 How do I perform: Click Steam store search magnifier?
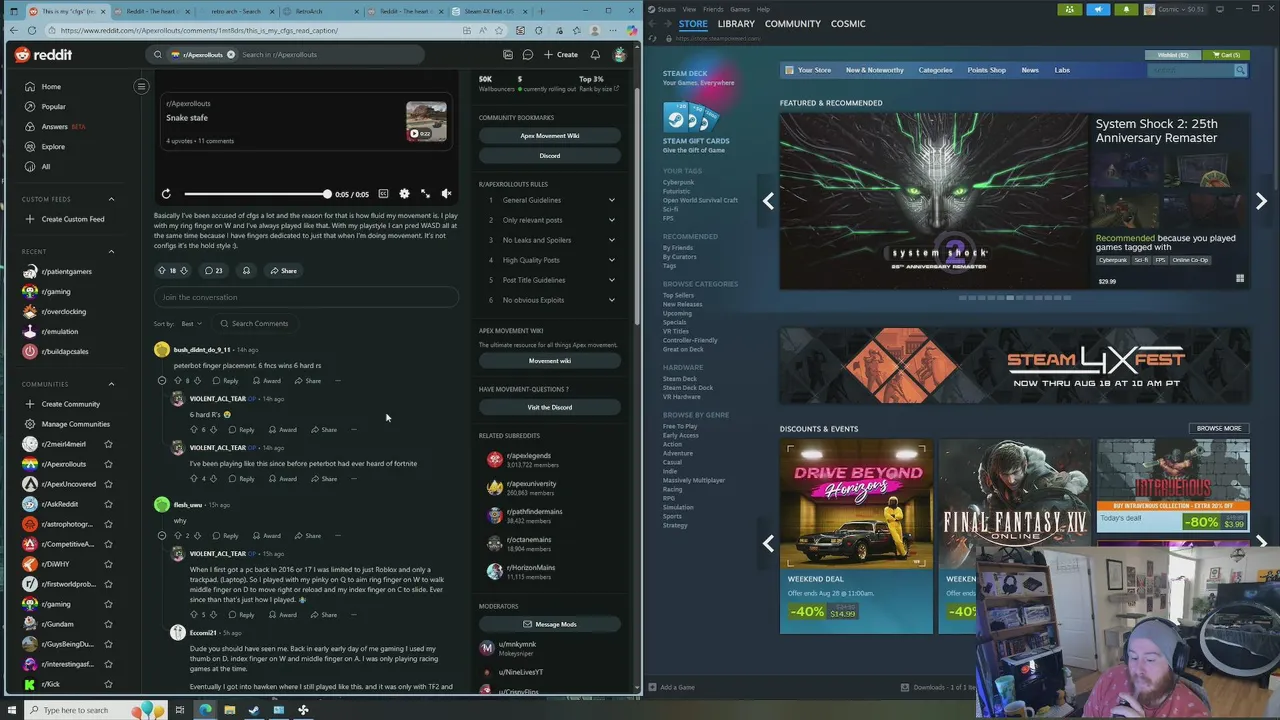coord(1240,70)
